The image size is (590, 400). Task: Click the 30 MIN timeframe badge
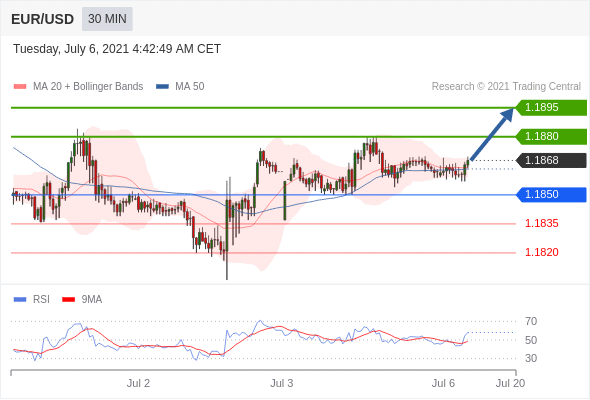click(107, 19)
